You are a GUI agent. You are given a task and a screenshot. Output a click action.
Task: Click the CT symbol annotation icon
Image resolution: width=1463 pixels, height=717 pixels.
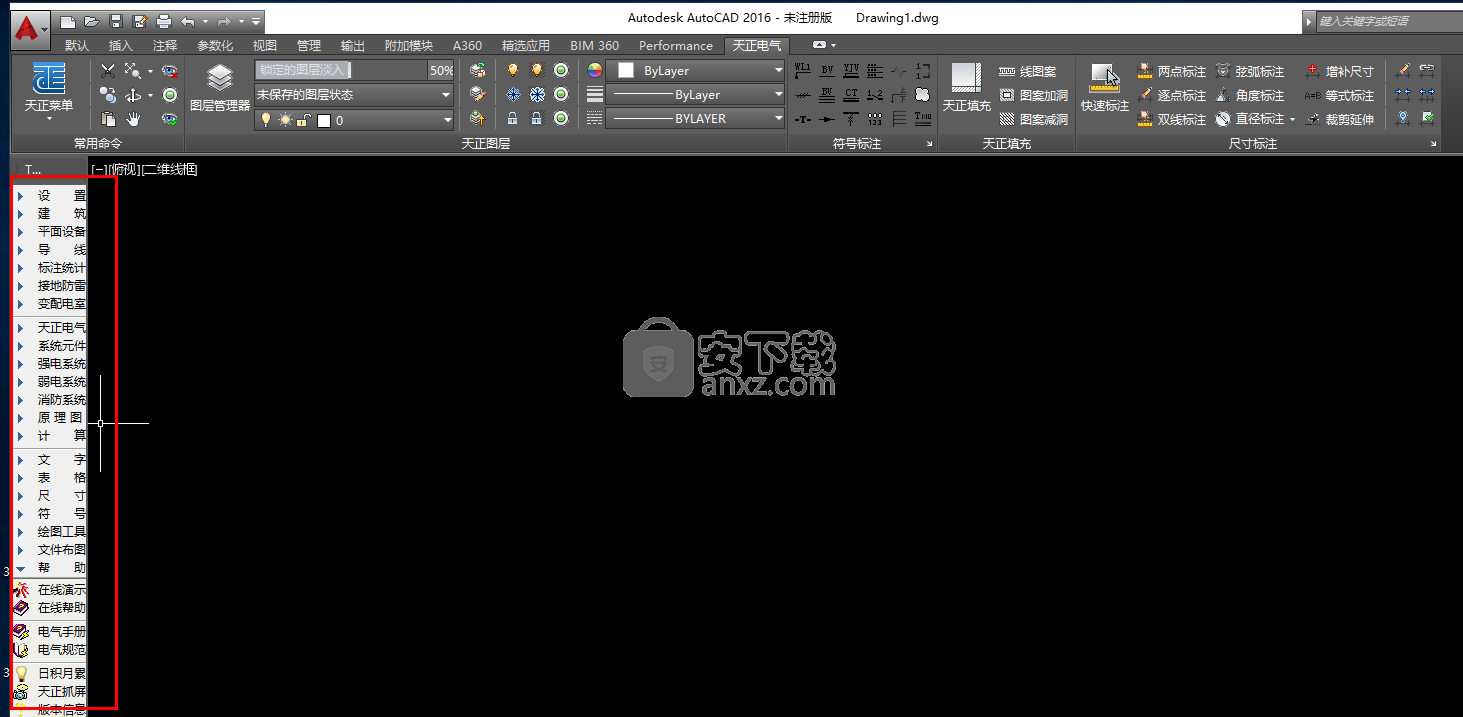(851, 94)
